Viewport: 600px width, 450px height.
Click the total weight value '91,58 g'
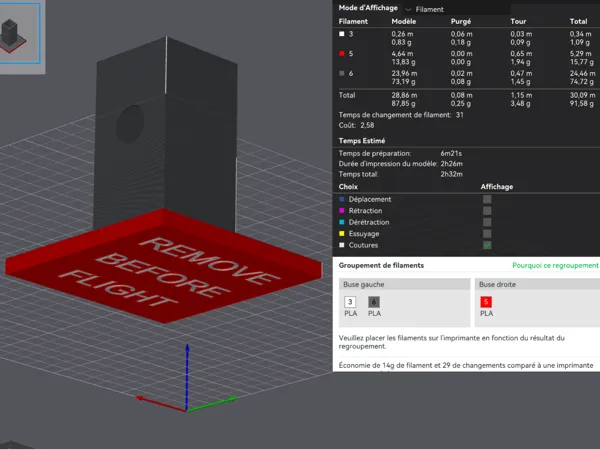coord(582,104)
